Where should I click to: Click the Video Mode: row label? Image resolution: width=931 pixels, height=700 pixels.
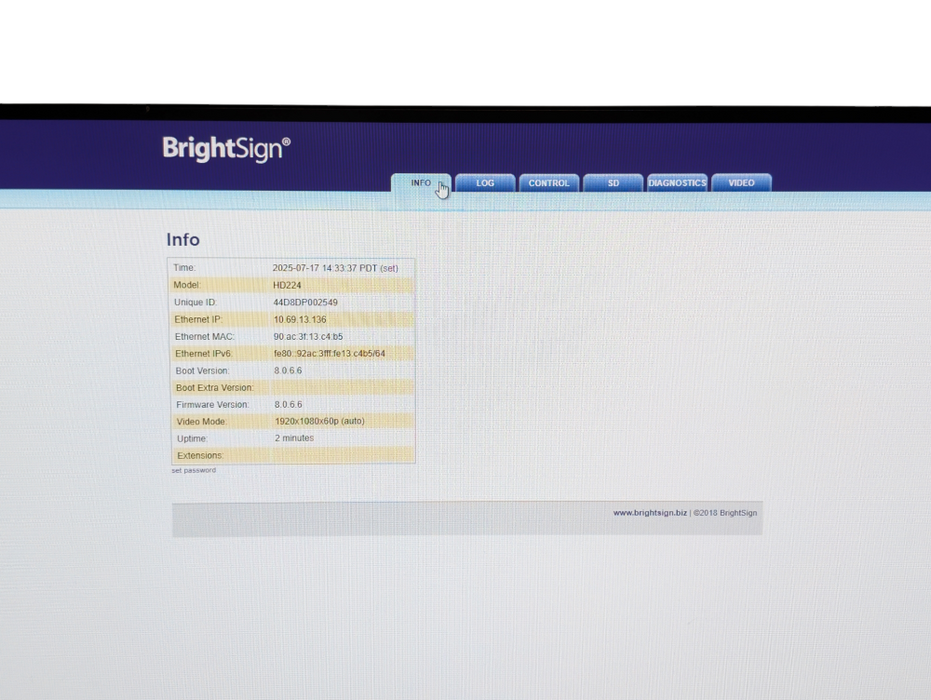[202, 422]
